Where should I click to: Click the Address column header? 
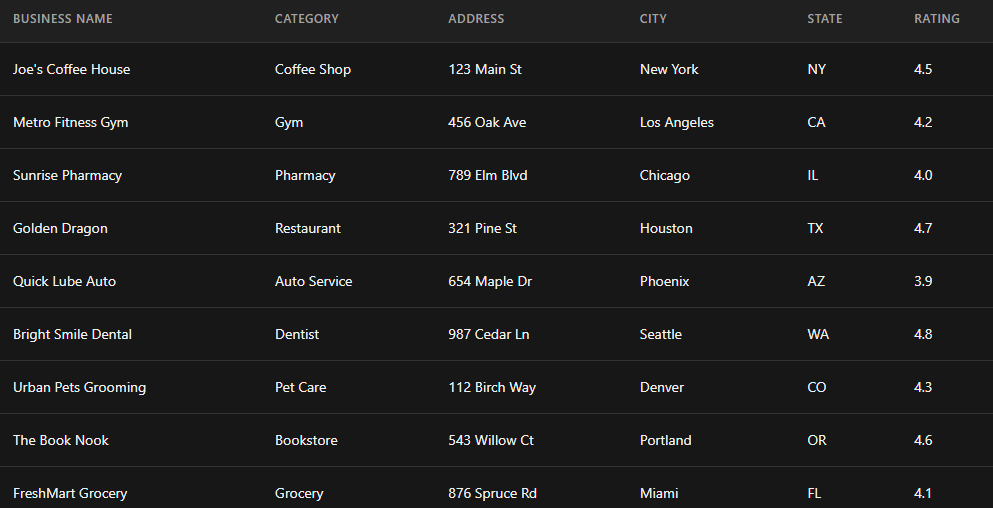[476, 19]
